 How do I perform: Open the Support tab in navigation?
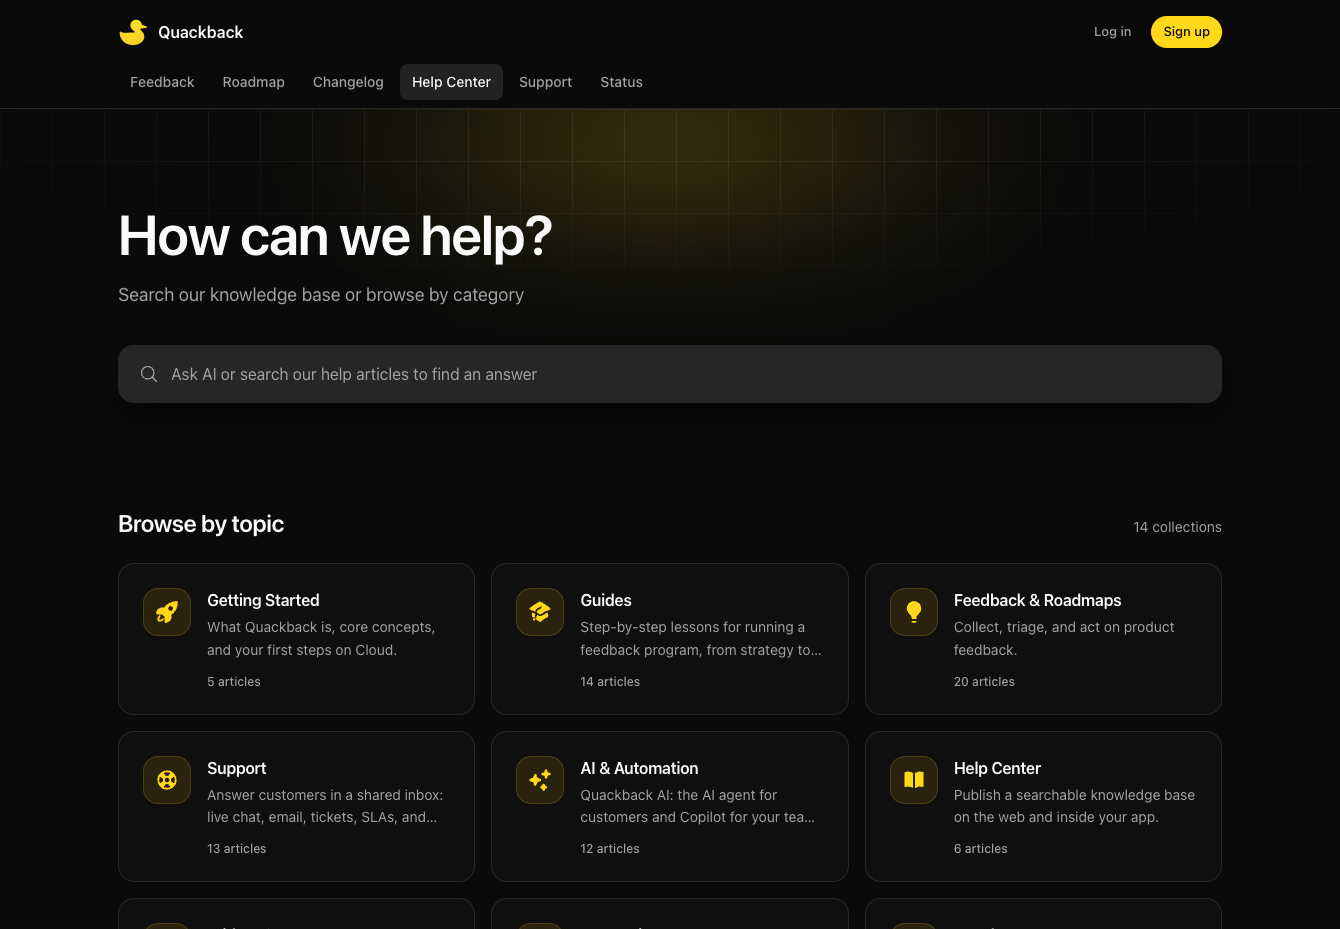(545, 82)
